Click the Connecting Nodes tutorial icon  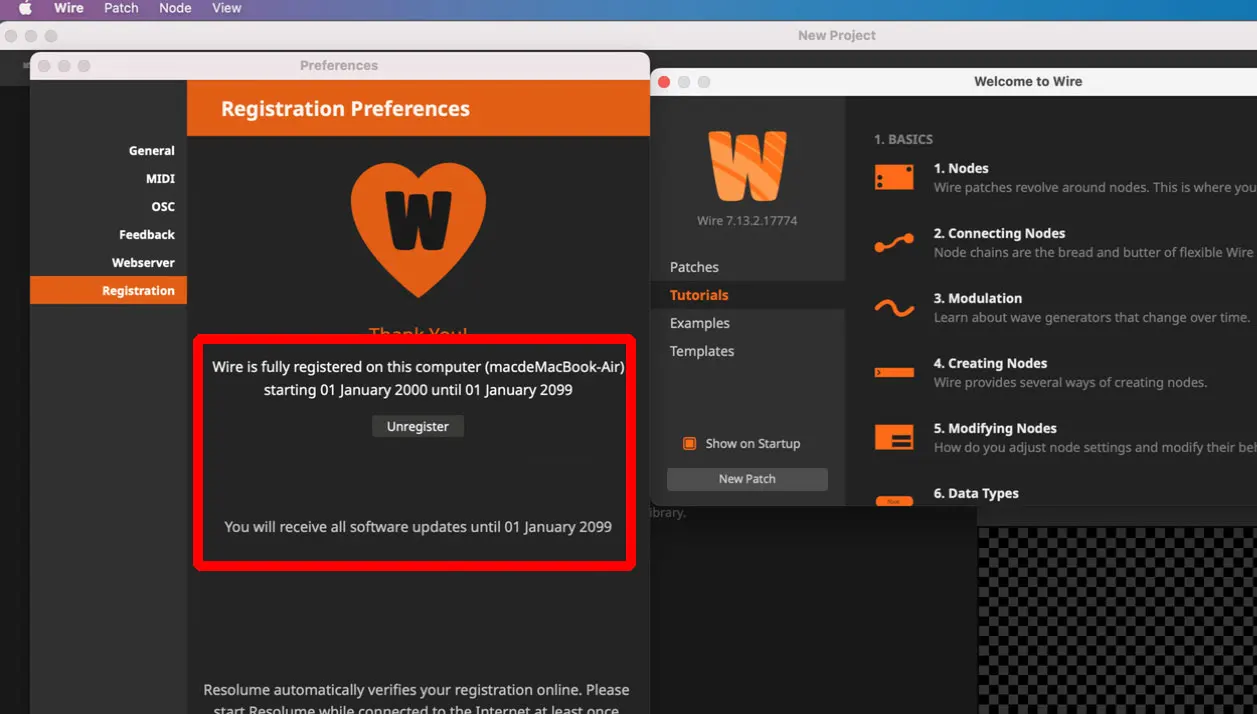click(894, 243)
